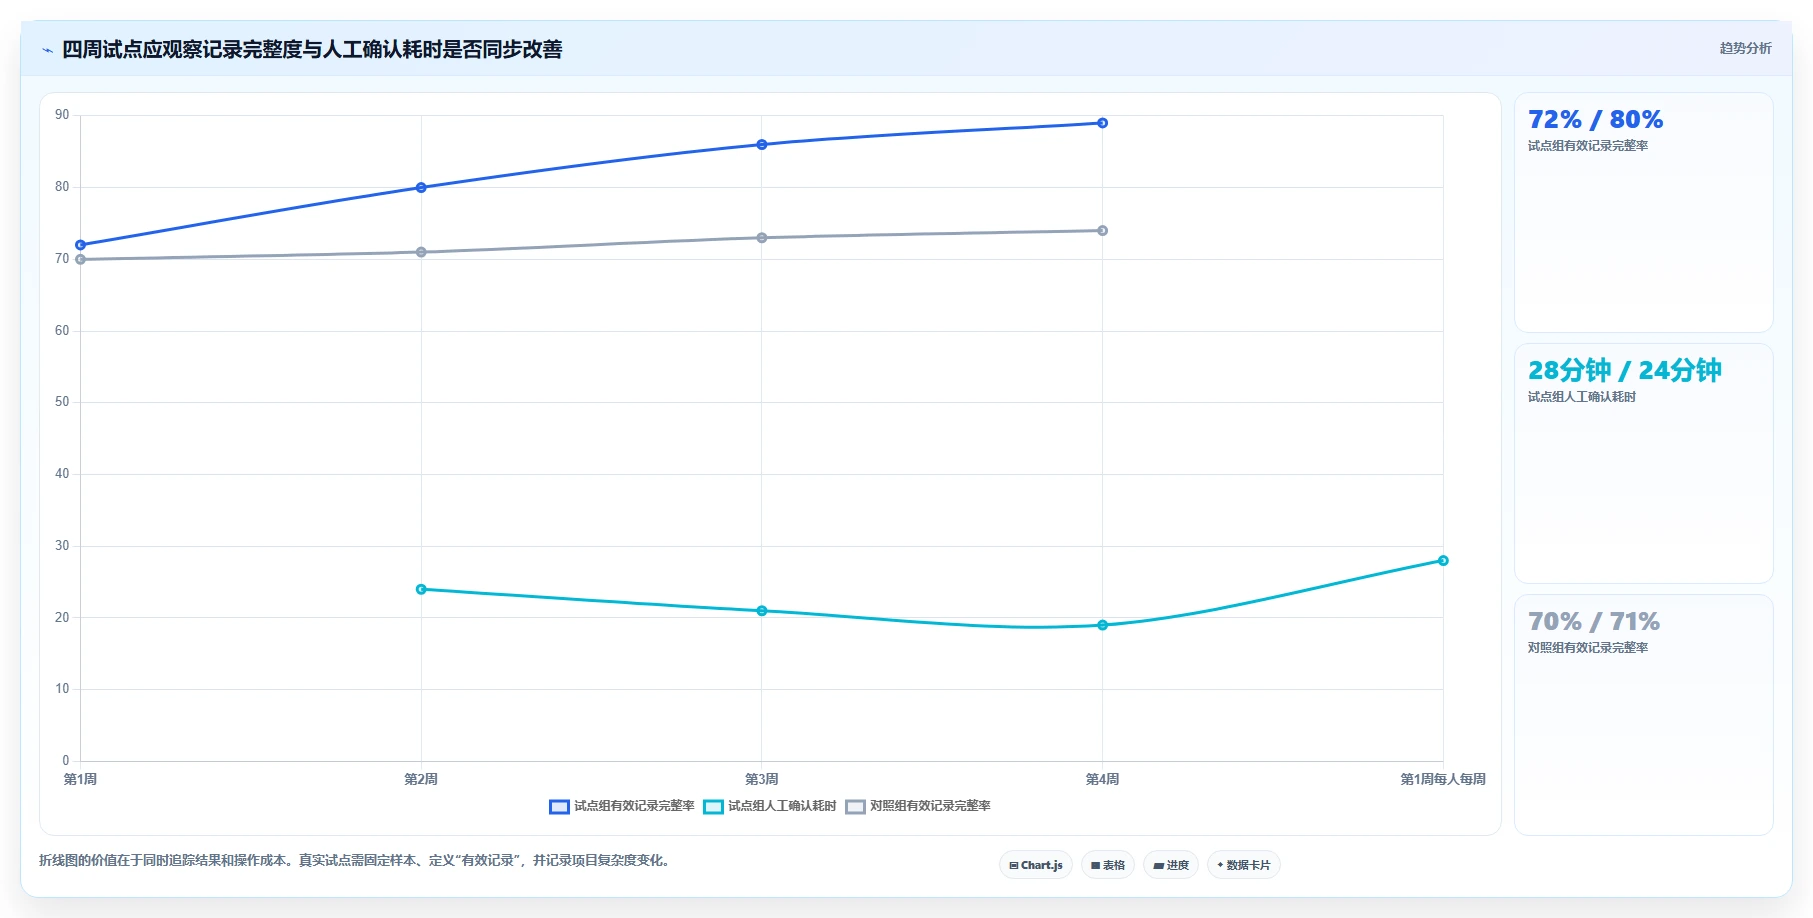Toggle the 试点组有效记录完整率 legend item
The height and width of the screenshot is (918, 1813).
click(x=622, y=806)
